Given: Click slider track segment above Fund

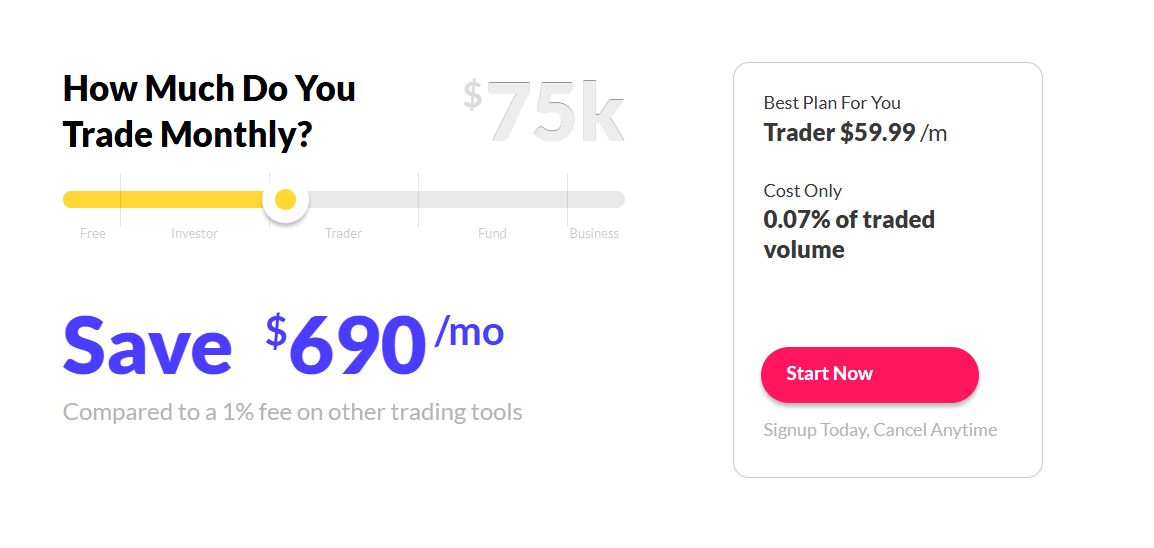Looking at the screenshot, I should (x=492, y=199).
